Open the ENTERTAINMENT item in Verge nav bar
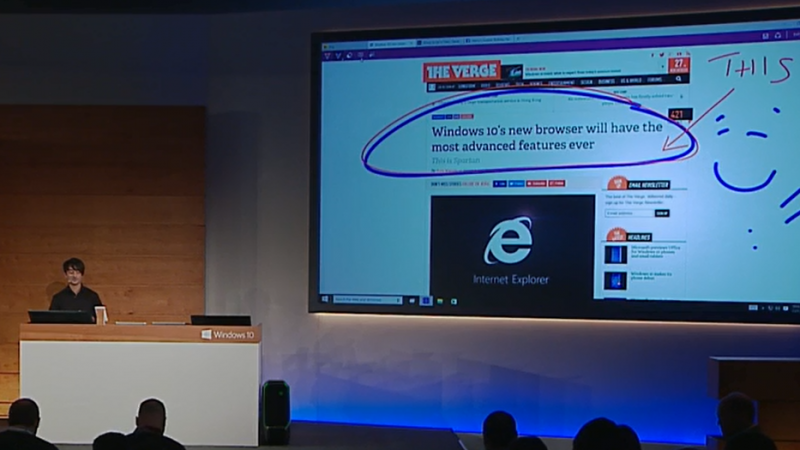Viewport: 800px width, 450px height. (x=562, y=83)
